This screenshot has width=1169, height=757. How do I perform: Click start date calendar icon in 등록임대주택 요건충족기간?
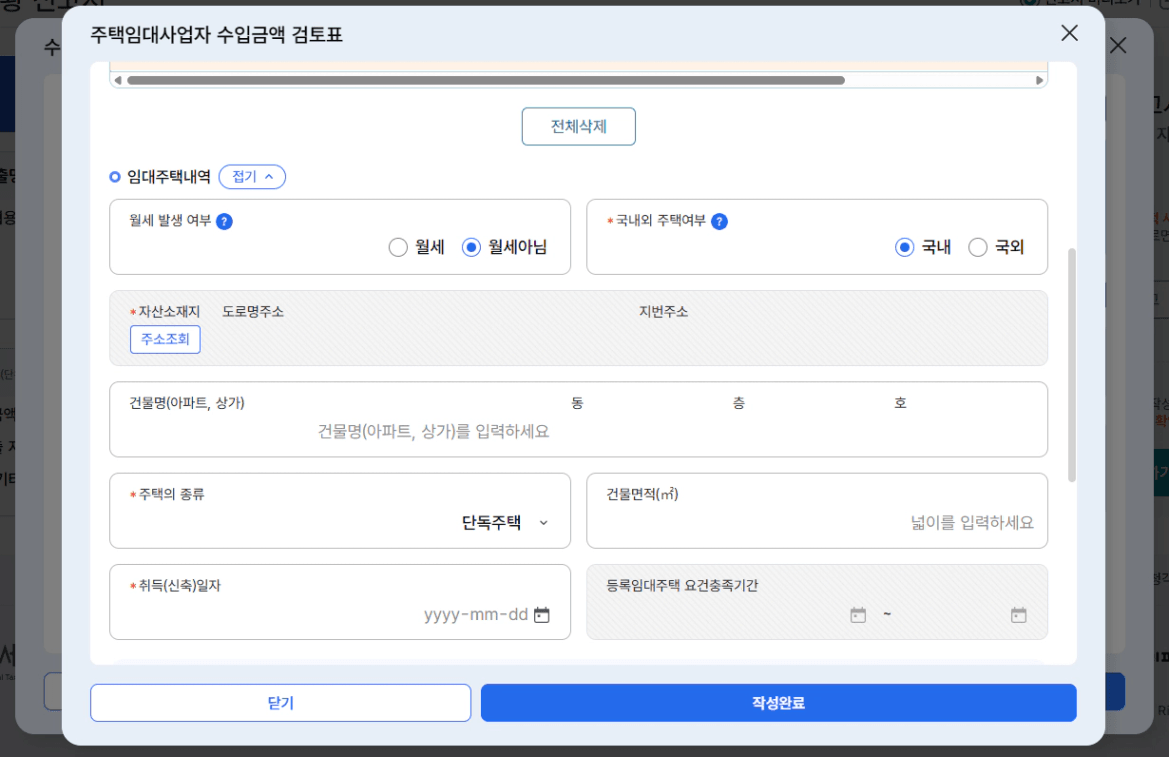[858, 615]
